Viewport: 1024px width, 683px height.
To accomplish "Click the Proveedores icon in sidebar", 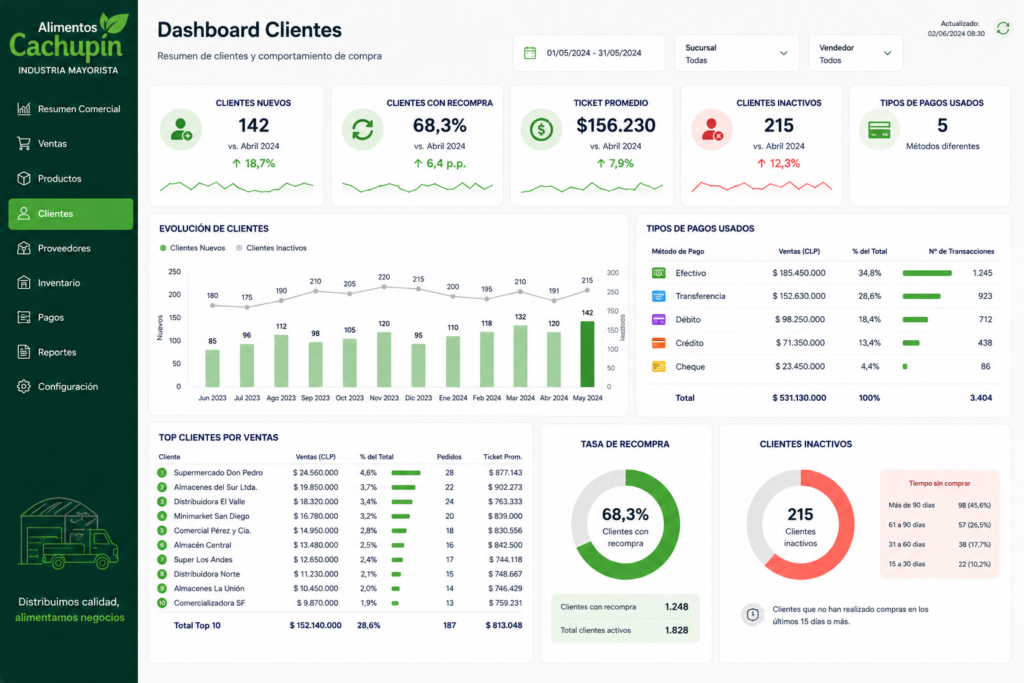I will point(24,248).
